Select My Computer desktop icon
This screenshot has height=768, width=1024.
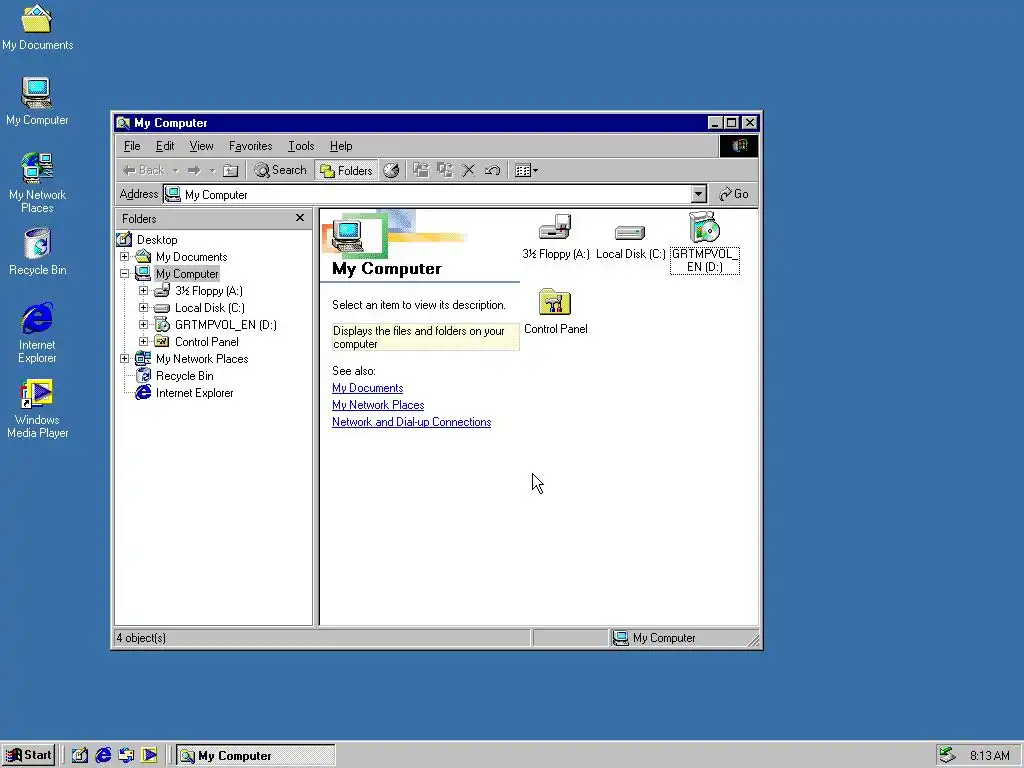37,101
